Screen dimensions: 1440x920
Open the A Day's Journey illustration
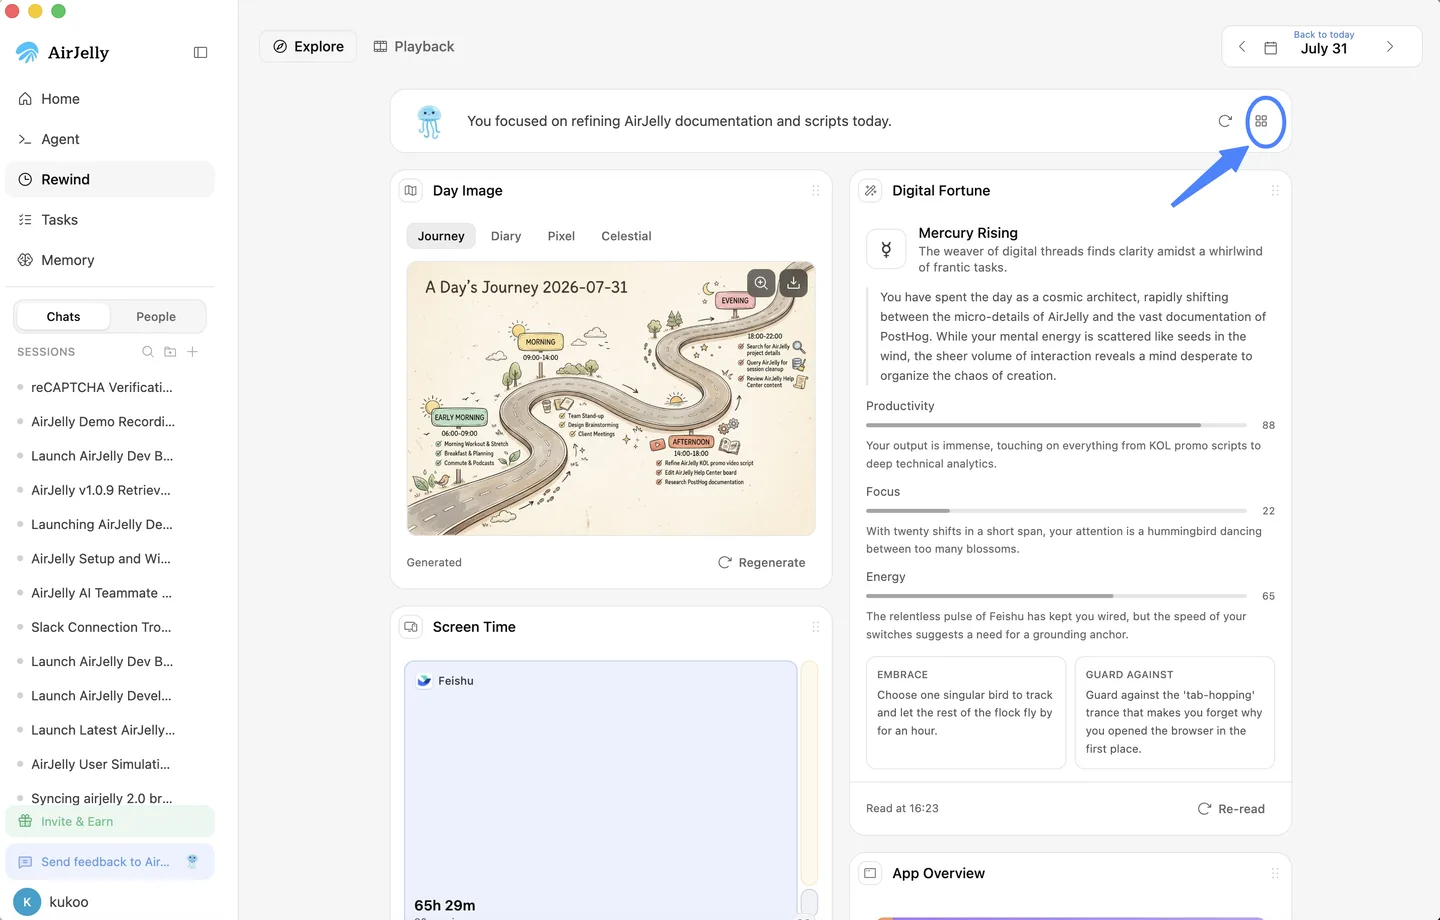(x=611, y=399)
